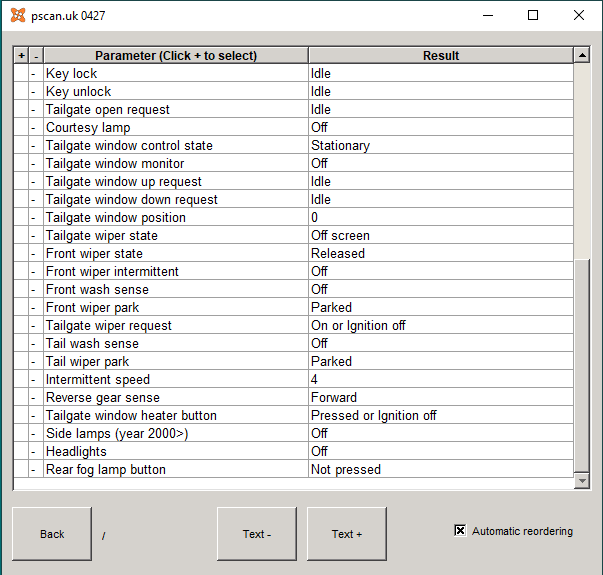603x575 pixels.
Task: Toggle the Automatic reordering checkbox
Action: click(460, 530)
